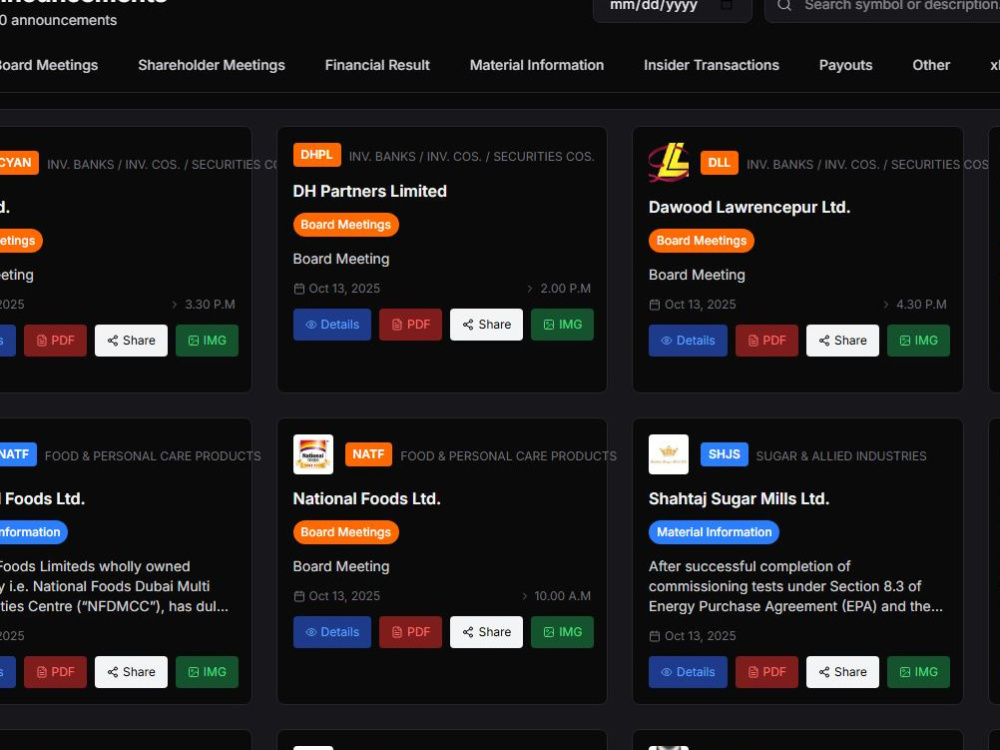This screenshot has width=1000, height=750.
Task: View Details for Dawood Lawrencepur Ltd.
Action: coord(688,341)
